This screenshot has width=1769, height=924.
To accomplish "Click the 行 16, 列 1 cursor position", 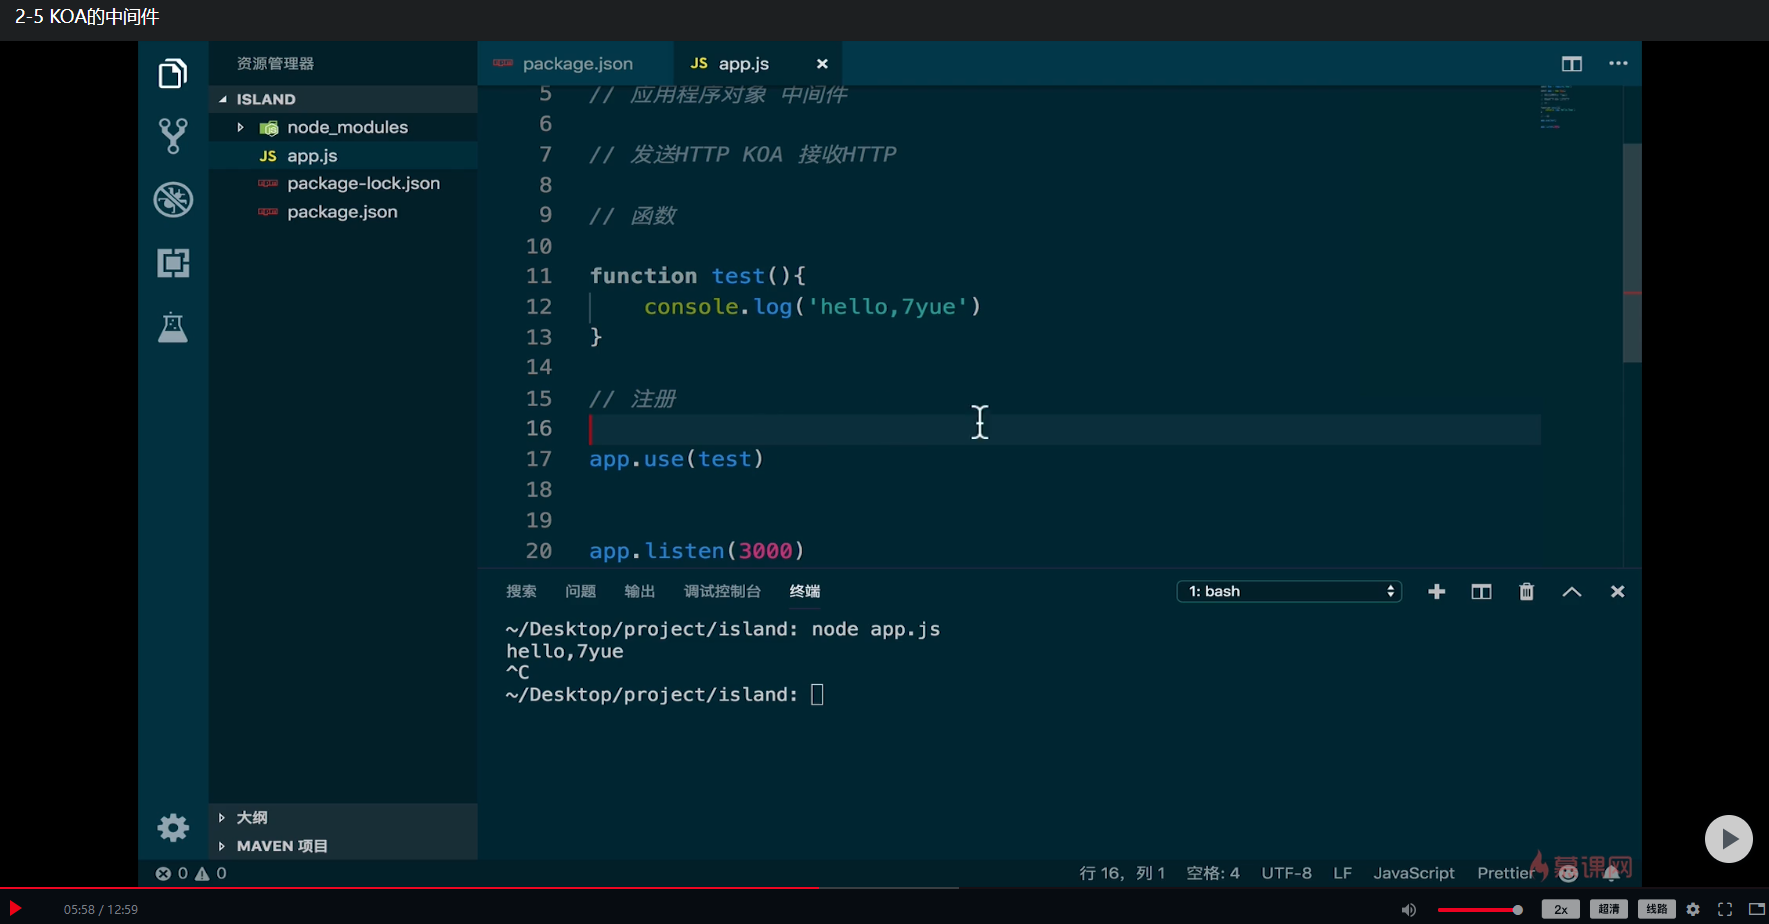I will click(1122, 873).
